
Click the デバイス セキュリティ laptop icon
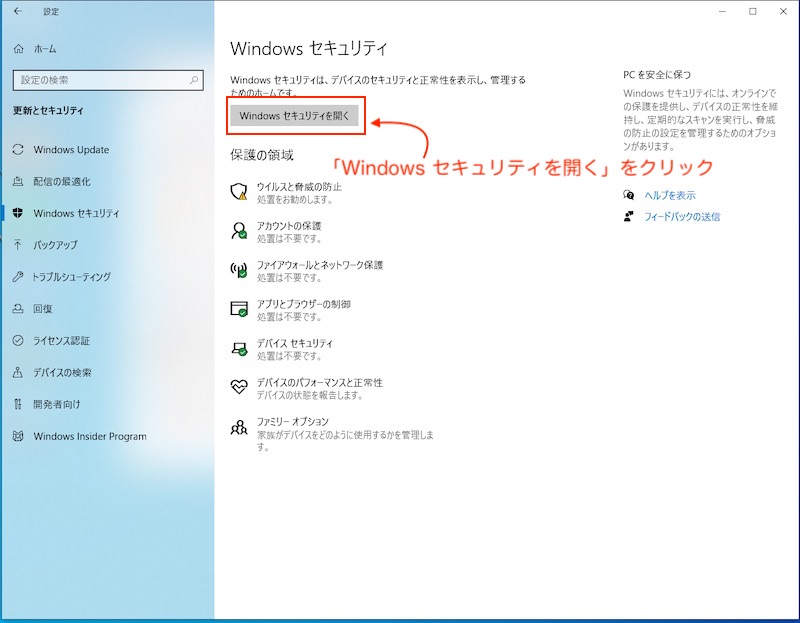coord(239,348)
